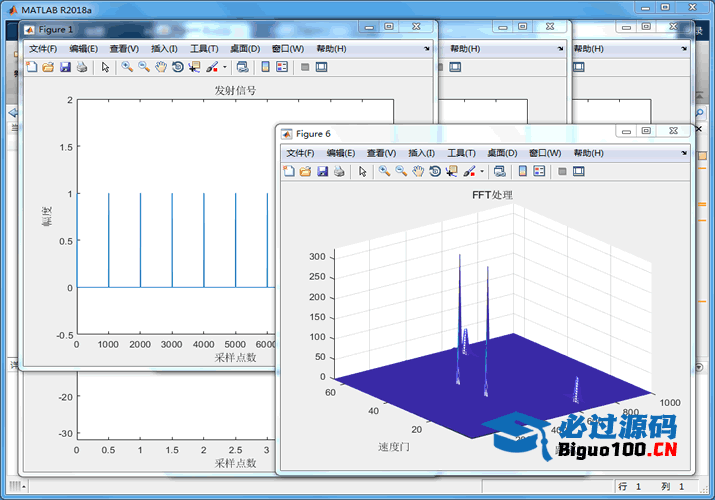Expand brush color dropdown arrow in Figure 6
This screenshot has width=715, height=500.
click(482, 172)
